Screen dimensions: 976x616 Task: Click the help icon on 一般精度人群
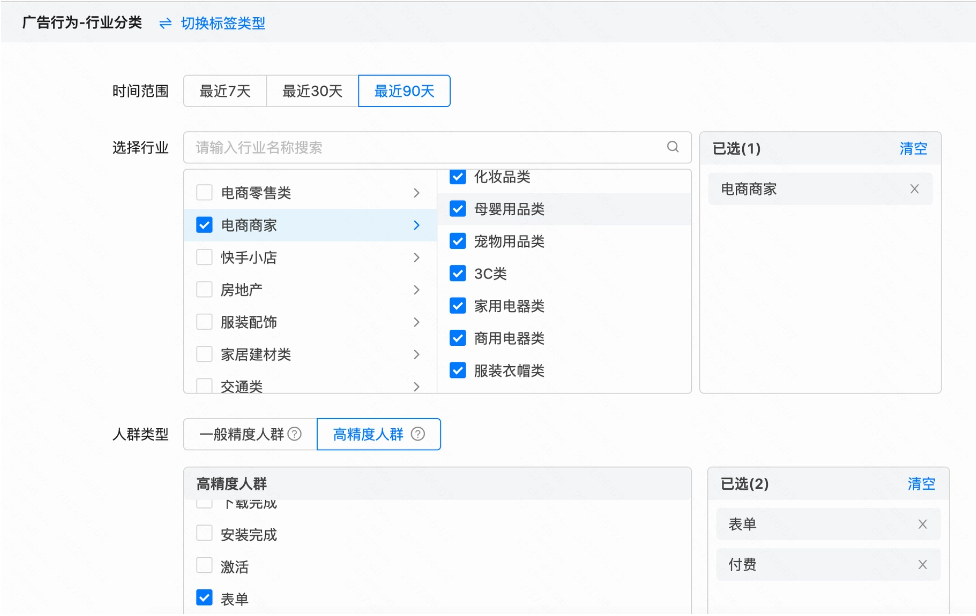click(293, 434)
